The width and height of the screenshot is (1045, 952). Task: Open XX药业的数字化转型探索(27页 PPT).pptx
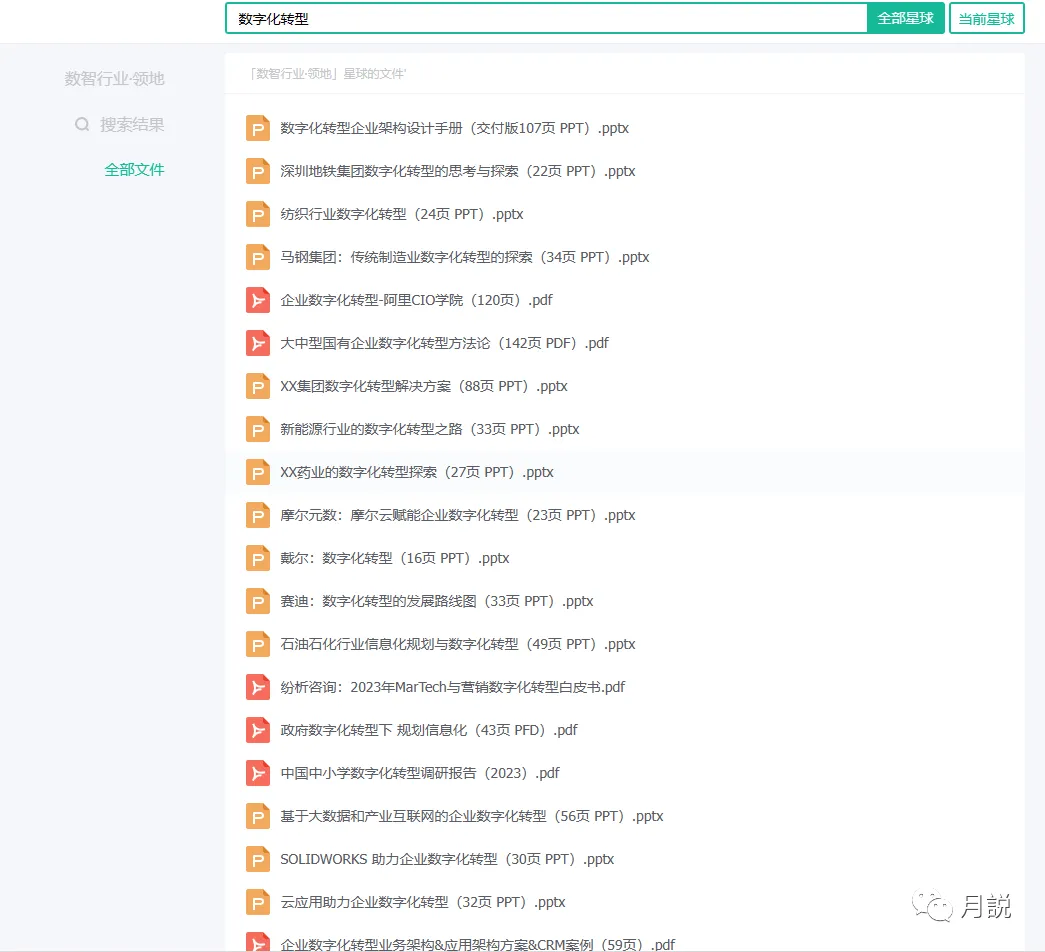[x=417, y=472]
